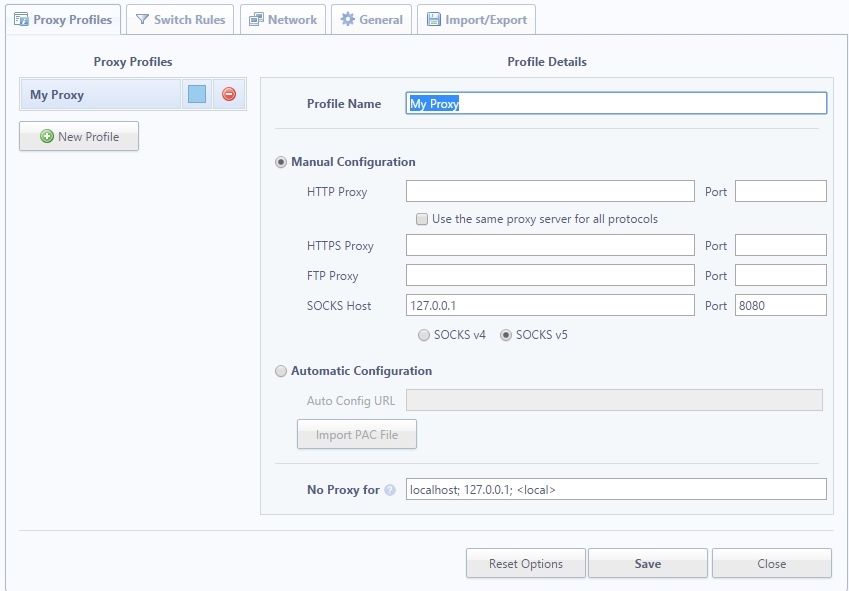Delete My Proxy using the red minus icon

click(229, 93)
